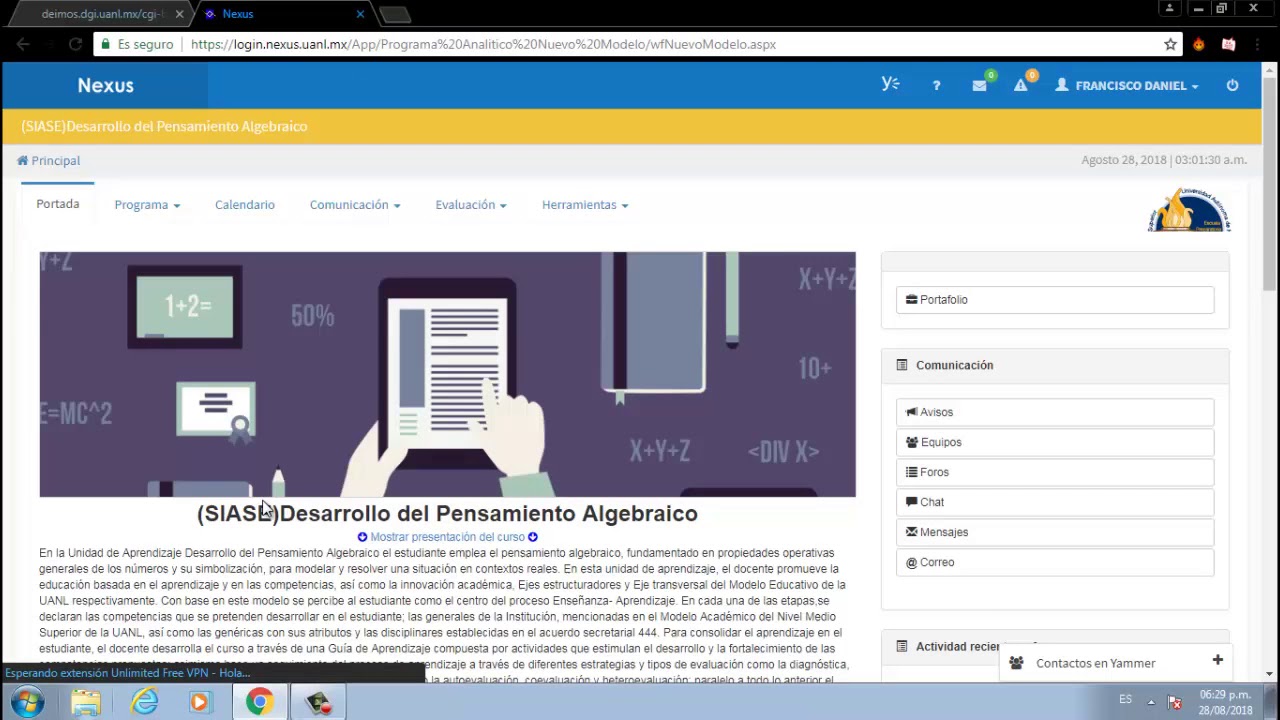Open the mail envelope notifications icon
1280x720 pixels.
tap(980, 85)
